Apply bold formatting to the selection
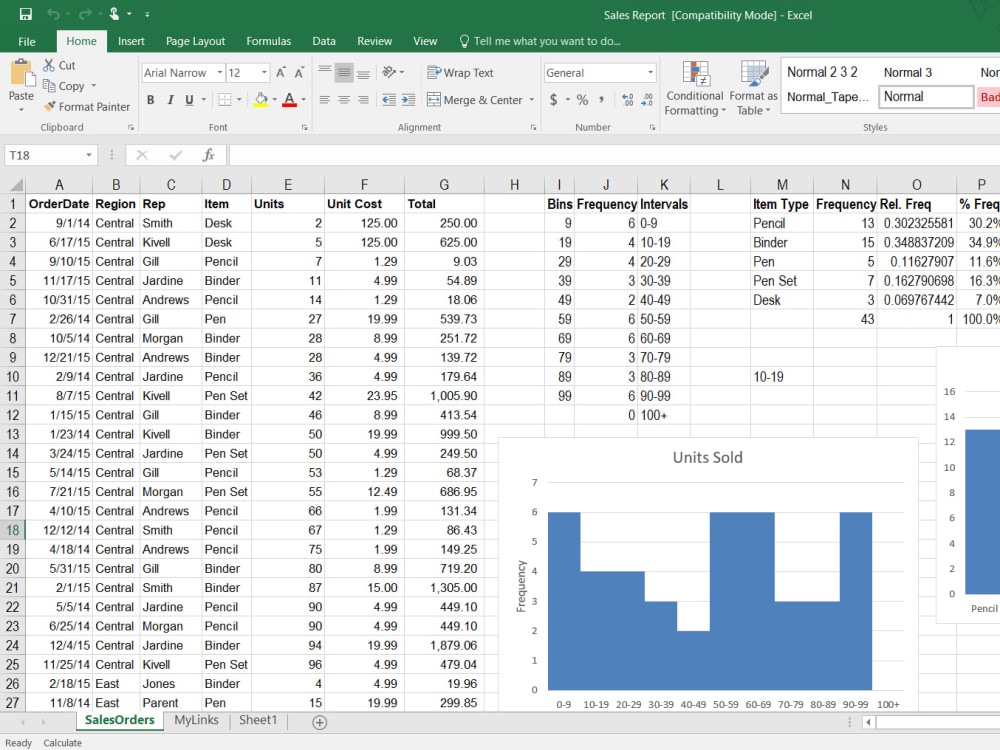The image size is (1000, 750). [x=151, y=100]
